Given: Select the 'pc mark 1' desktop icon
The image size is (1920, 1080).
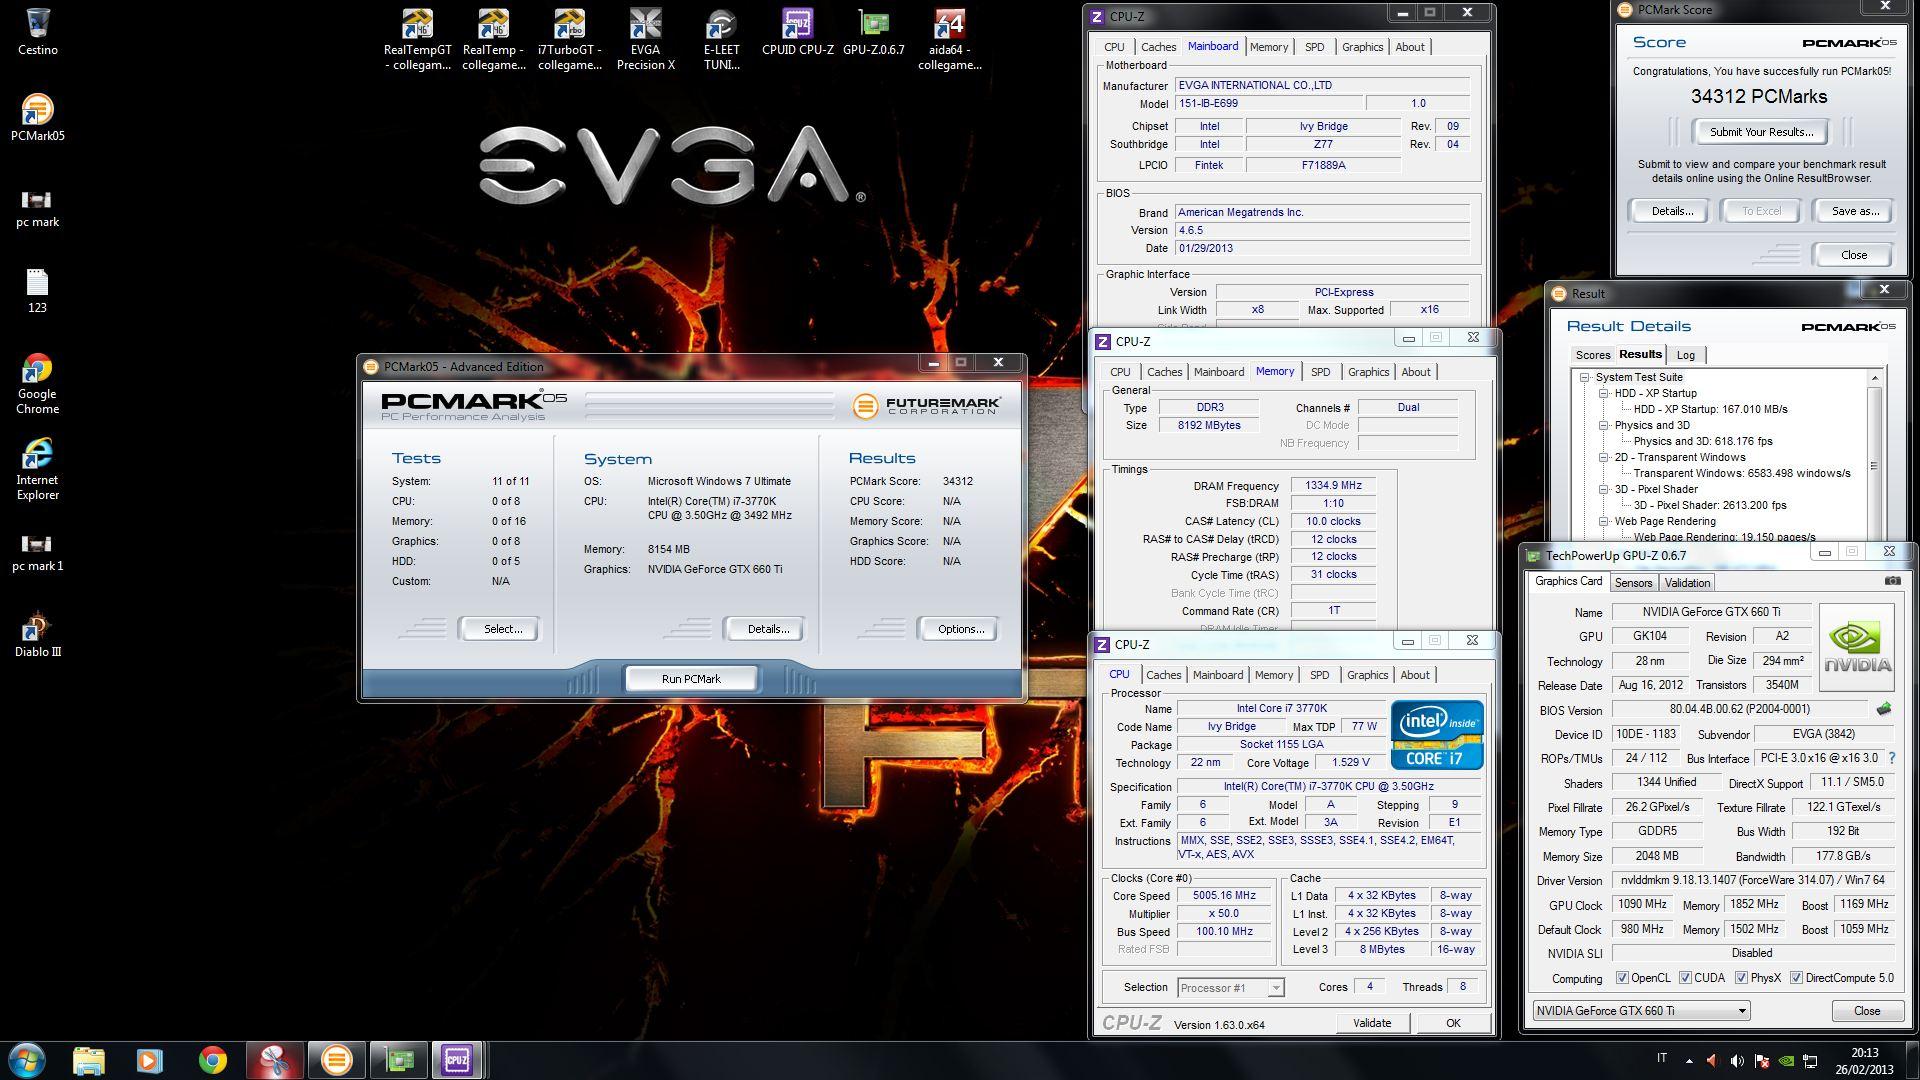Looking at the screenshot, I should point(38,551).
